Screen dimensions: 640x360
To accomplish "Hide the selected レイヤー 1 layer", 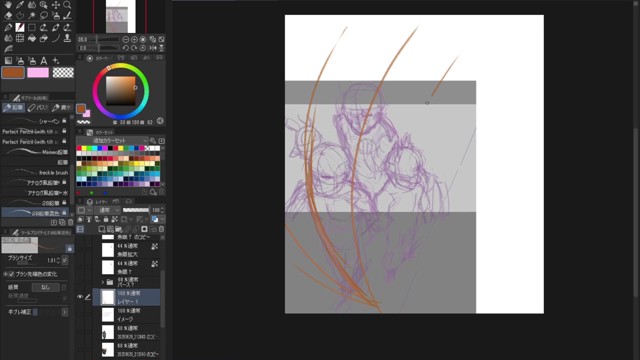I will click(x=80, y=297).
